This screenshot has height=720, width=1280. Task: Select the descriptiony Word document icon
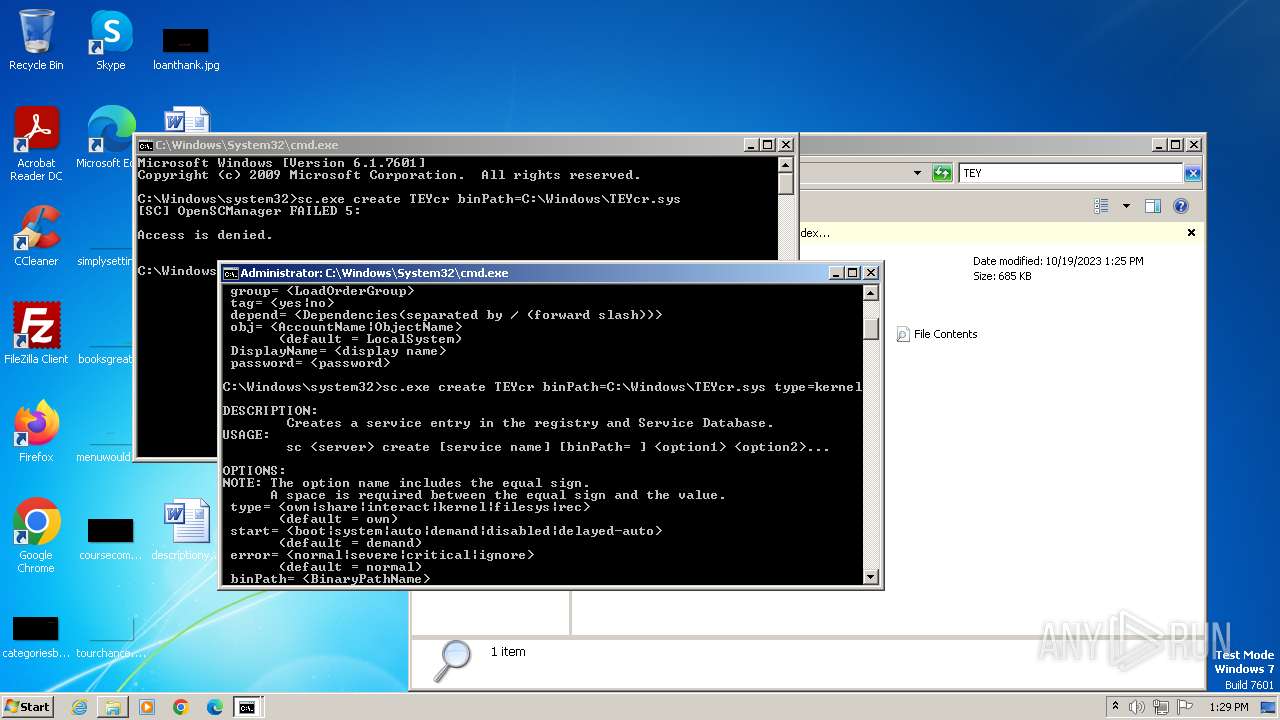[186, 529]
